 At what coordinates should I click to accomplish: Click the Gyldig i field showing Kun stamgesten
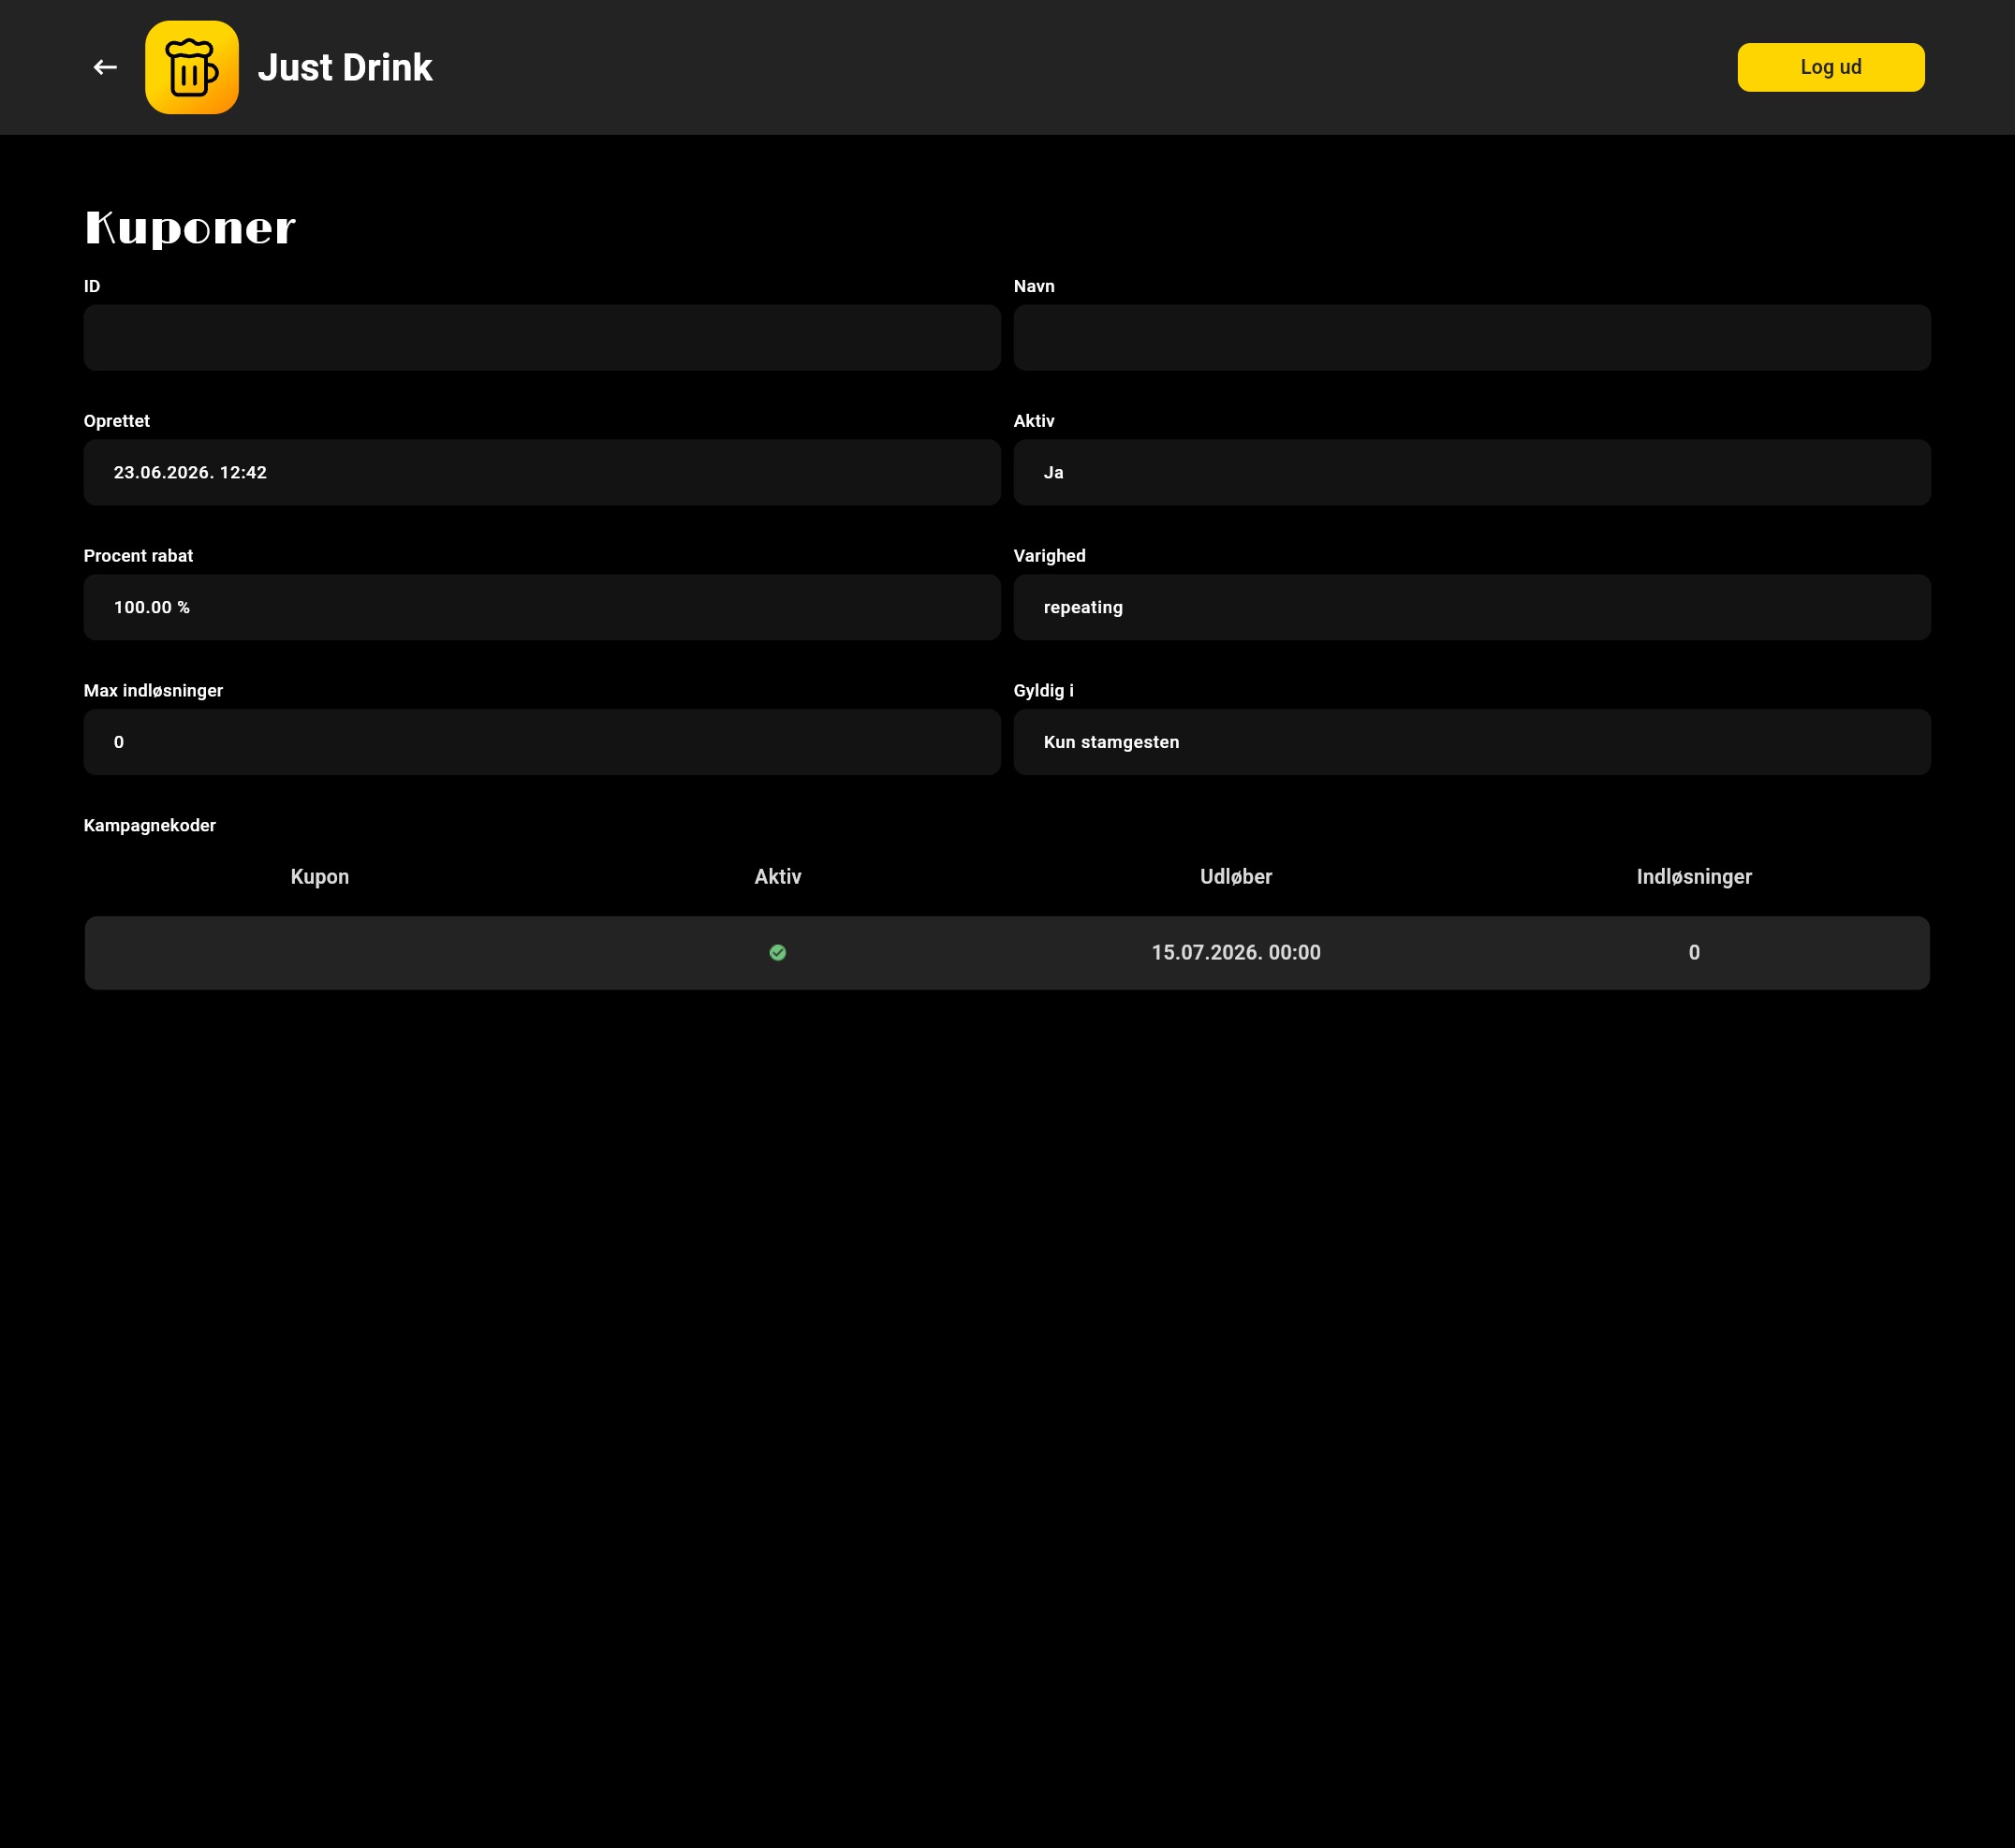pyautogui.click(x=1471, y=742)
